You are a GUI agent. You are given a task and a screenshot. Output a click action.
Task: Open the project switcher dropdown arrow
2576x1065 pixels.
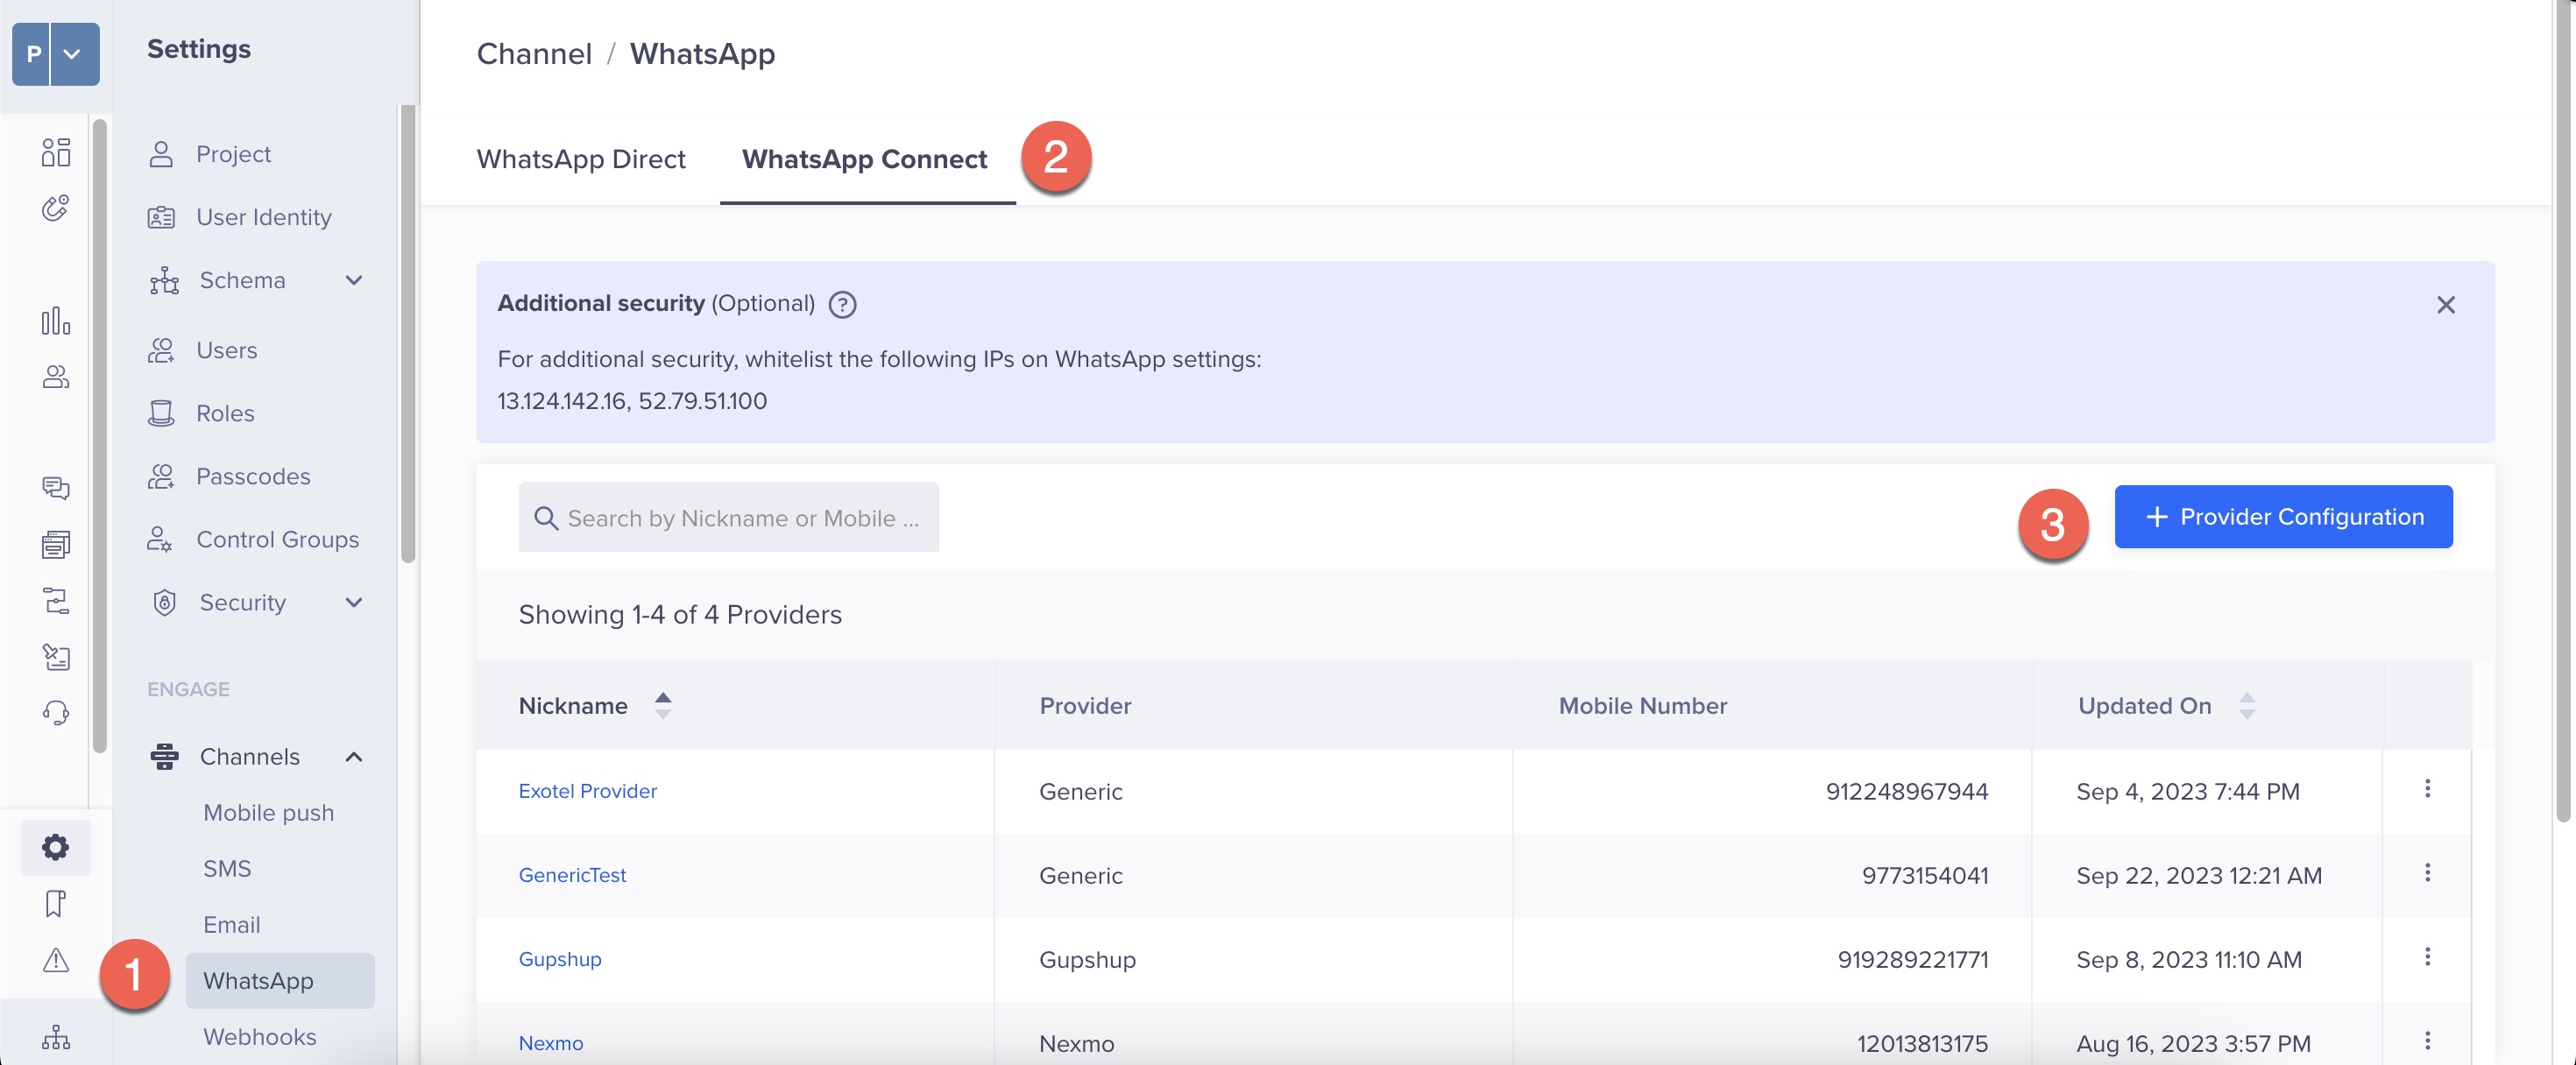[72, 54]
